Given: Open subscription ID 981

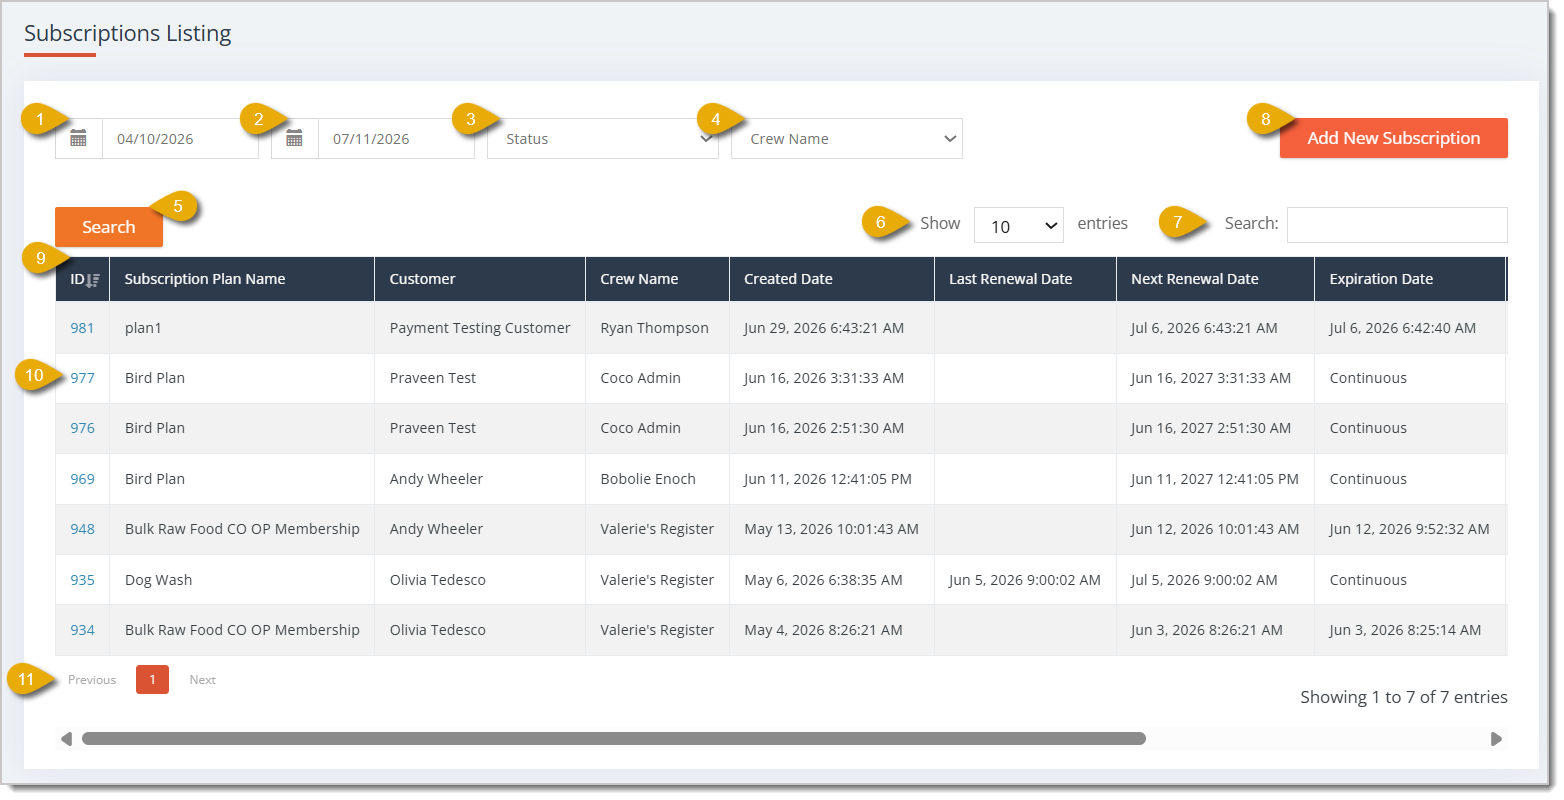Looking at the screenshot, I should [x=82, y=328].
